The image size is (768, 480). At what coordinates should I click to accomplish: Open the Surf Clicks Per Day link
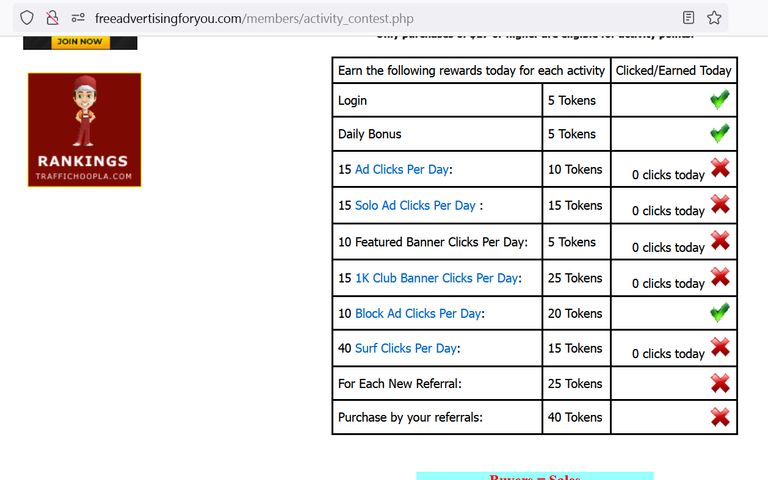[x=406, y=348]
